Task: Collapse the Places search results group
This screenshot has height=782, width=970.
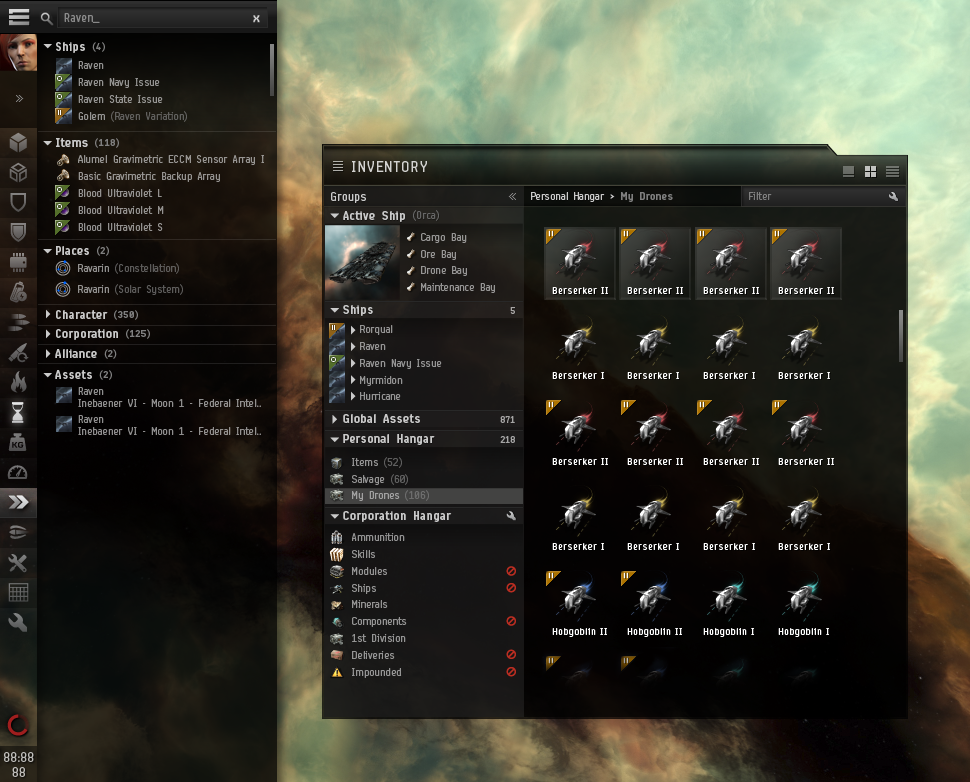Action: [x=48, y=251]
